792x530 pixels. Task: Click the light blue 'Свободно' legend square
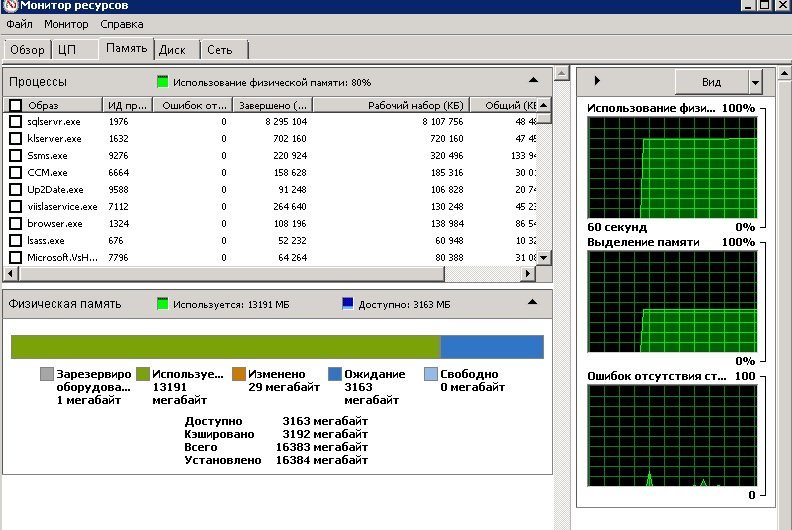point(430,374)
